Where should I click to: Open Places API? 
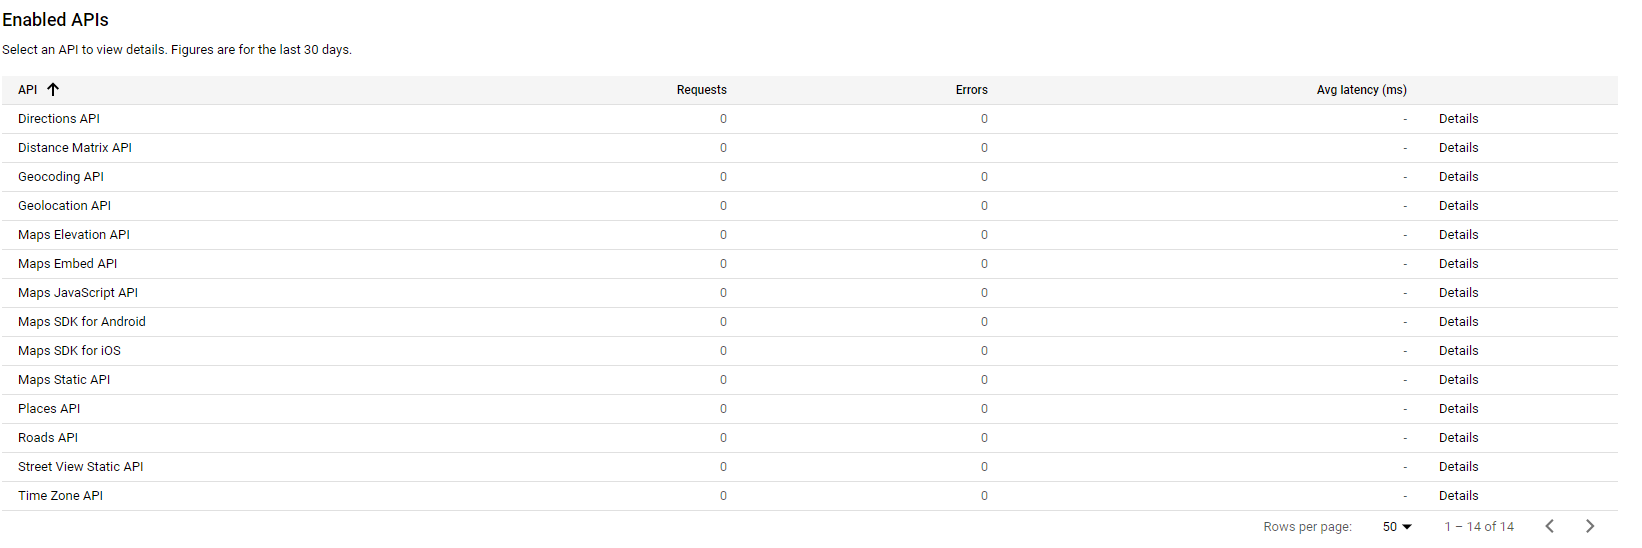coord(49,409)
